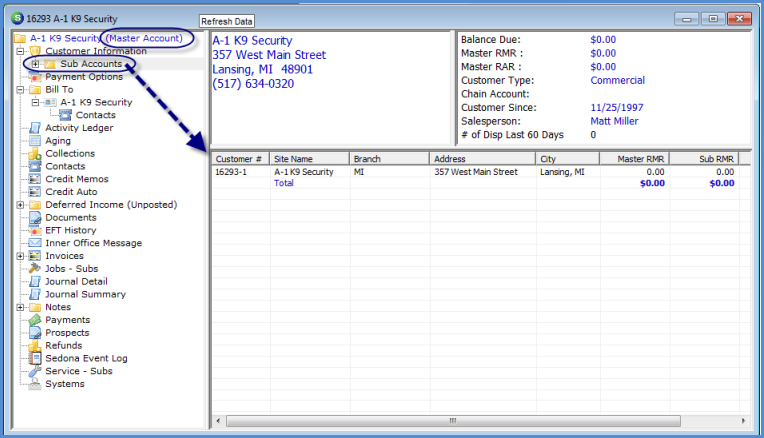The height and width of the screenshot is (438, 764).
Task: Click the Payments cash icon
Action: [x=35, y=320]
